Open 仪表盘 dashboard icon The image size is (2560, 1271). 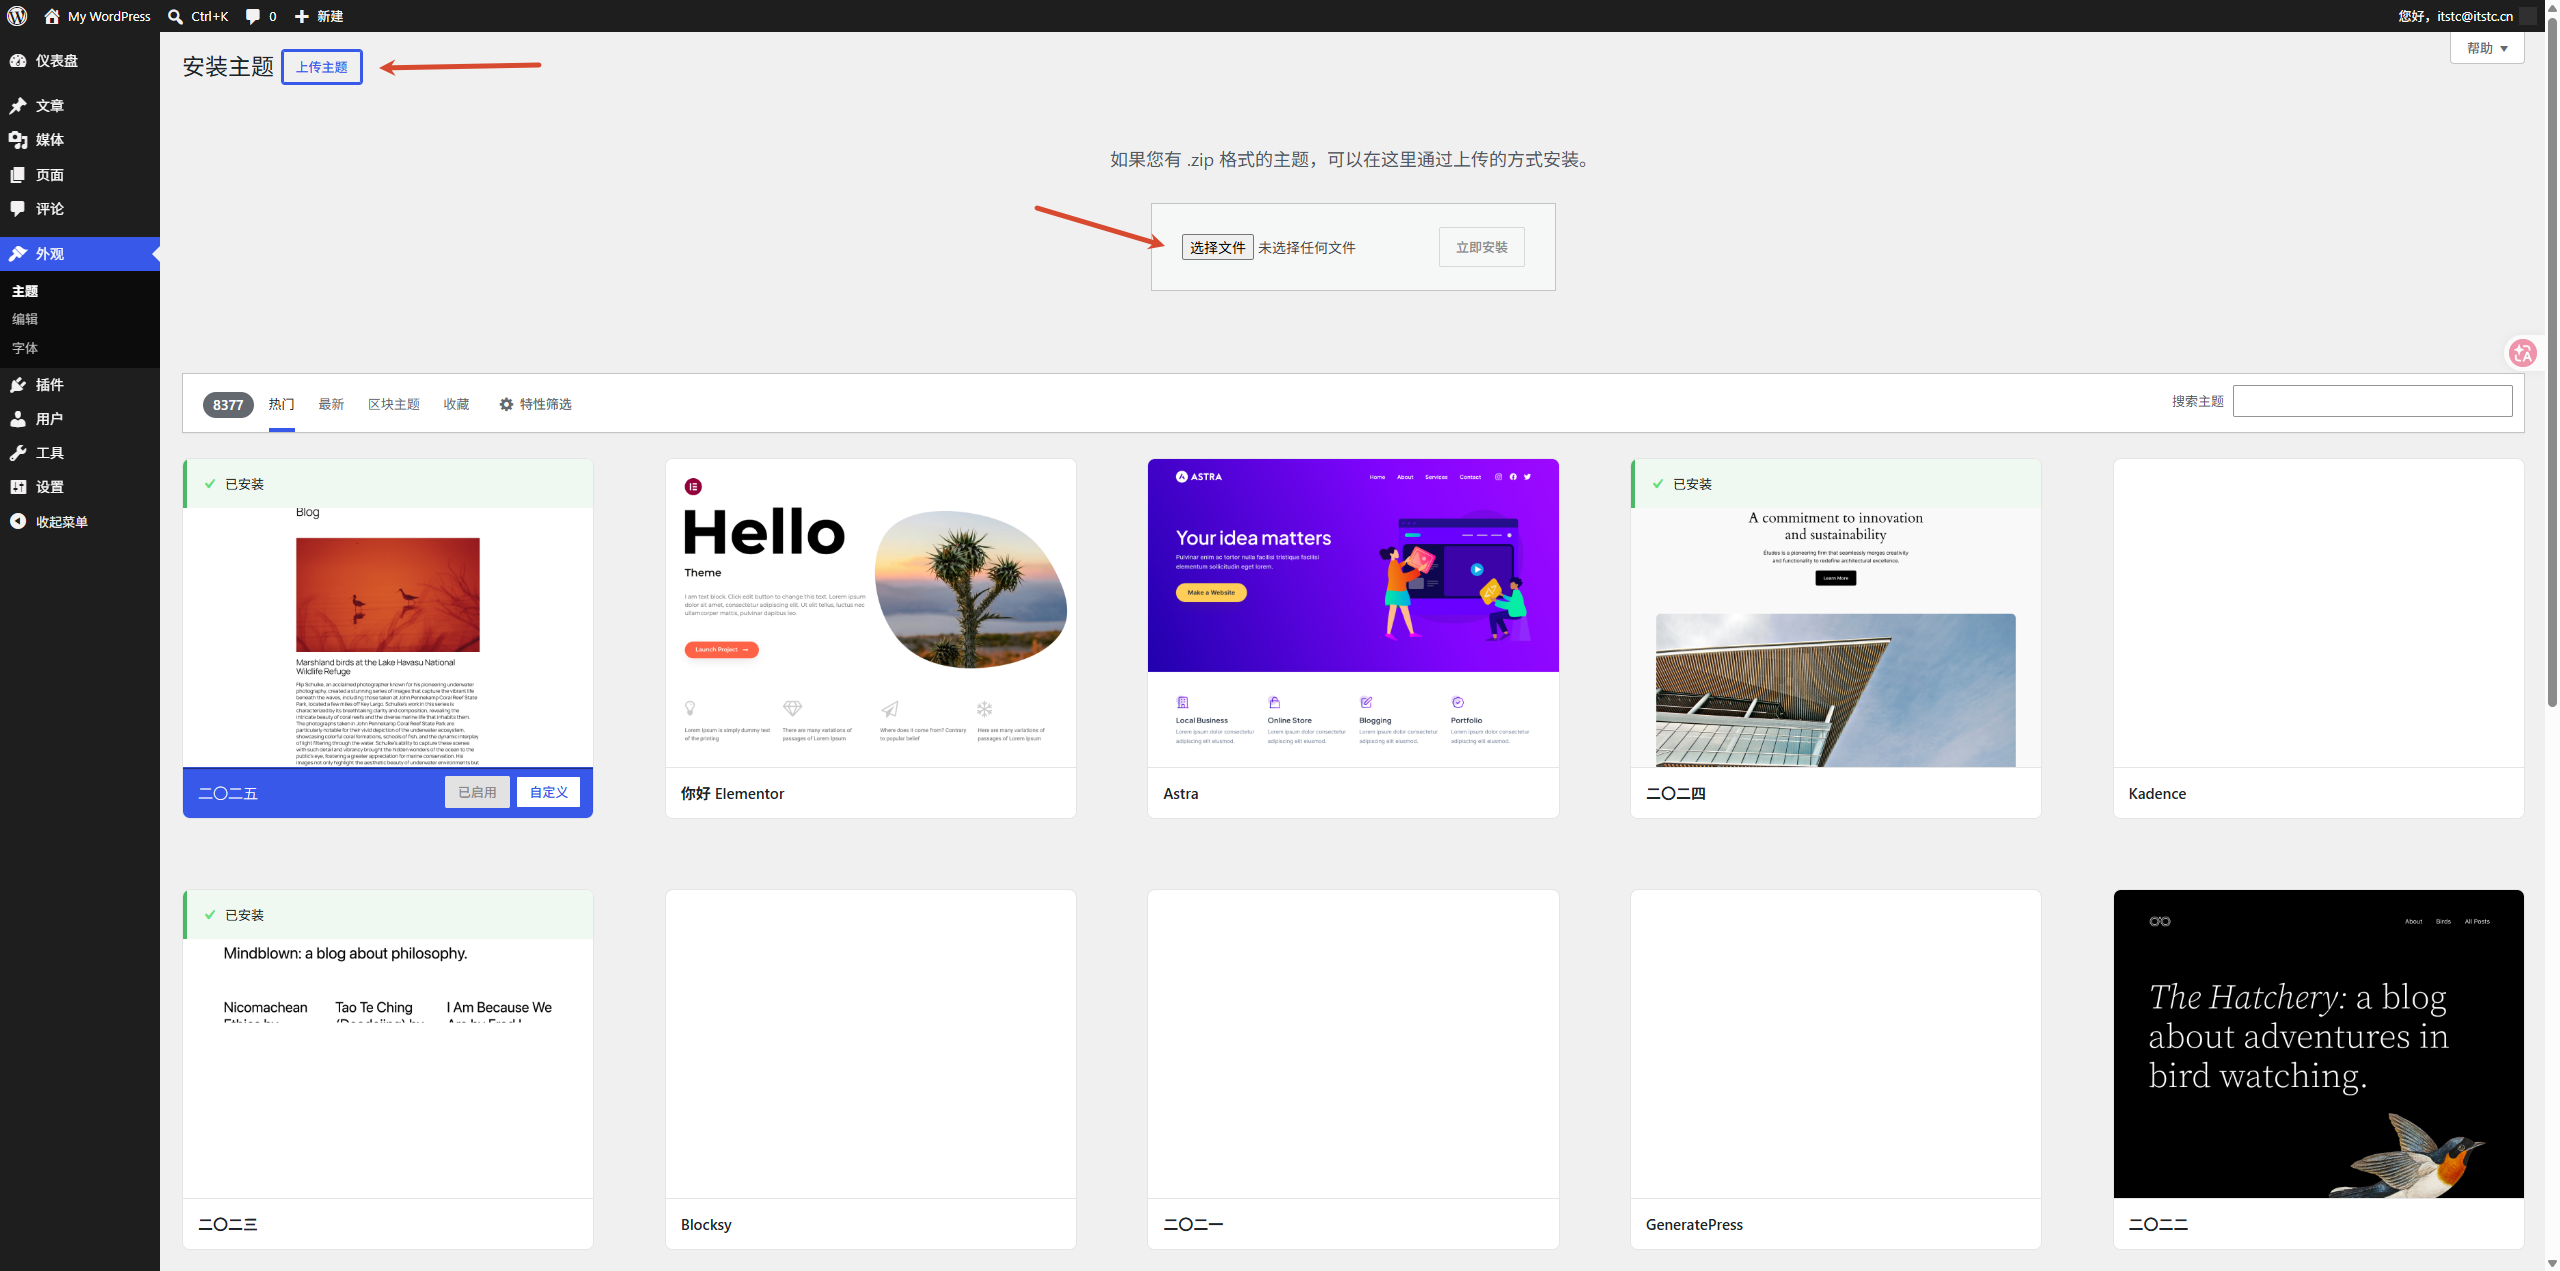[x=18, y=61]
